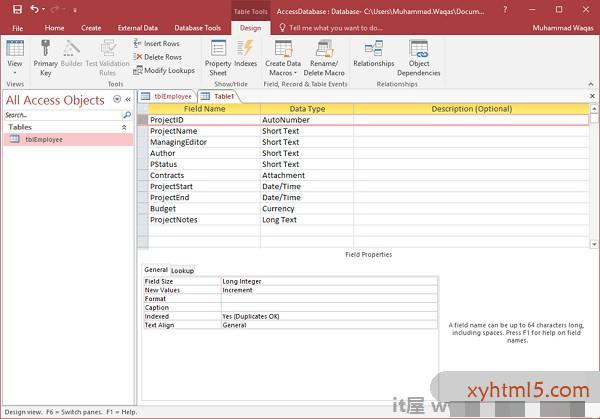This screenshot has width=600, height=419.
Task: Show the Property Sheet
Action: click(x=218, y=58)
